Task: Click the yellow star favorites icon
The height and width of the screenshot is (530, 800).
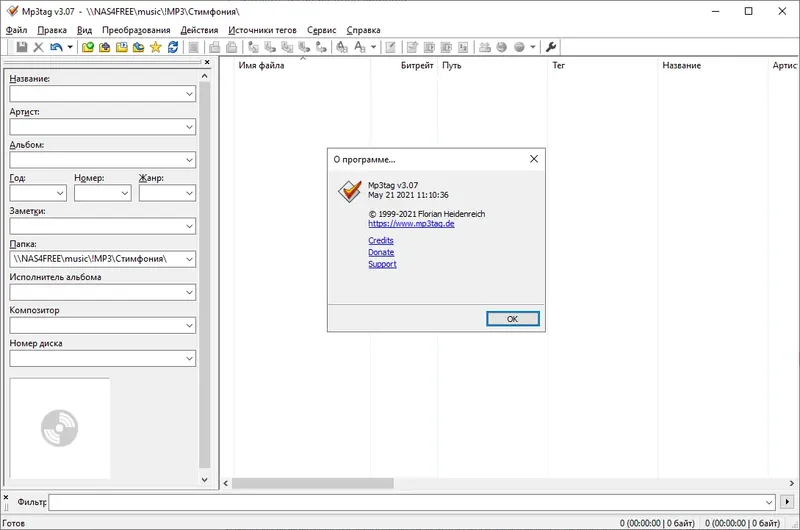Action: point(156,47)
